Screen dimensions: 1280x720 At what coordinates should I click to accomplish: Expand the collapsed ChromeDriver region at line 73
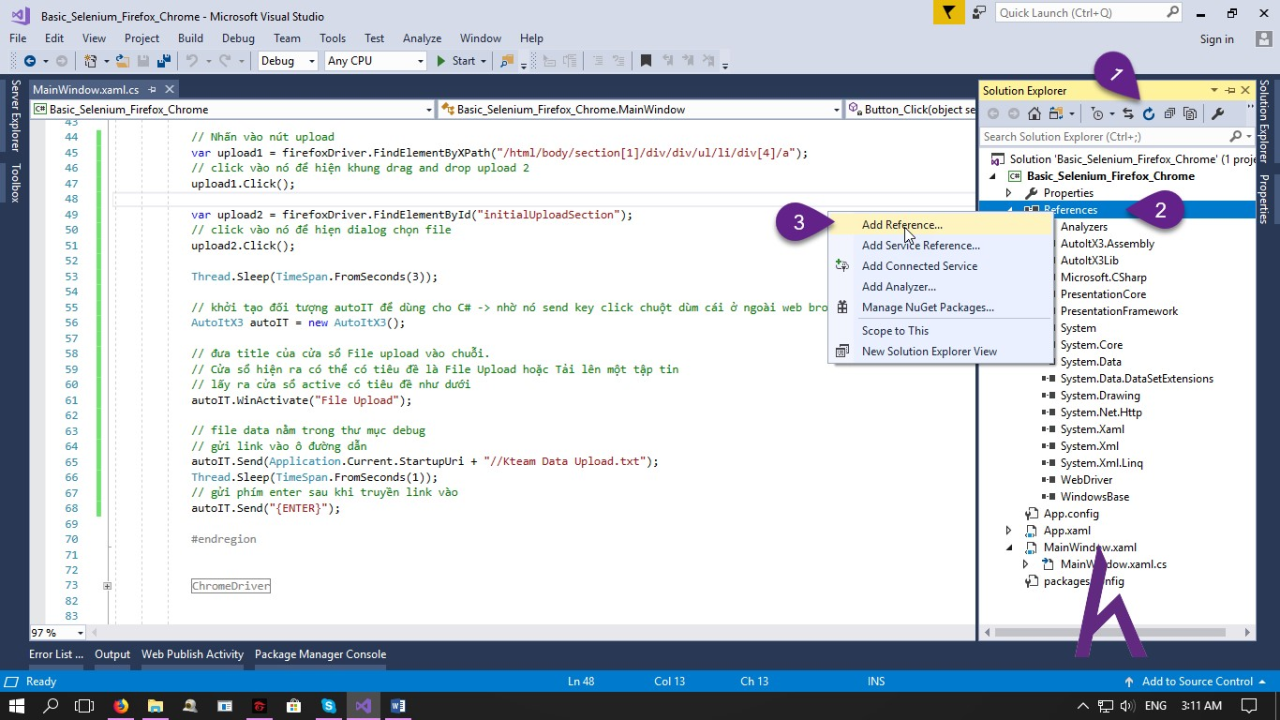tap(107, 586)
